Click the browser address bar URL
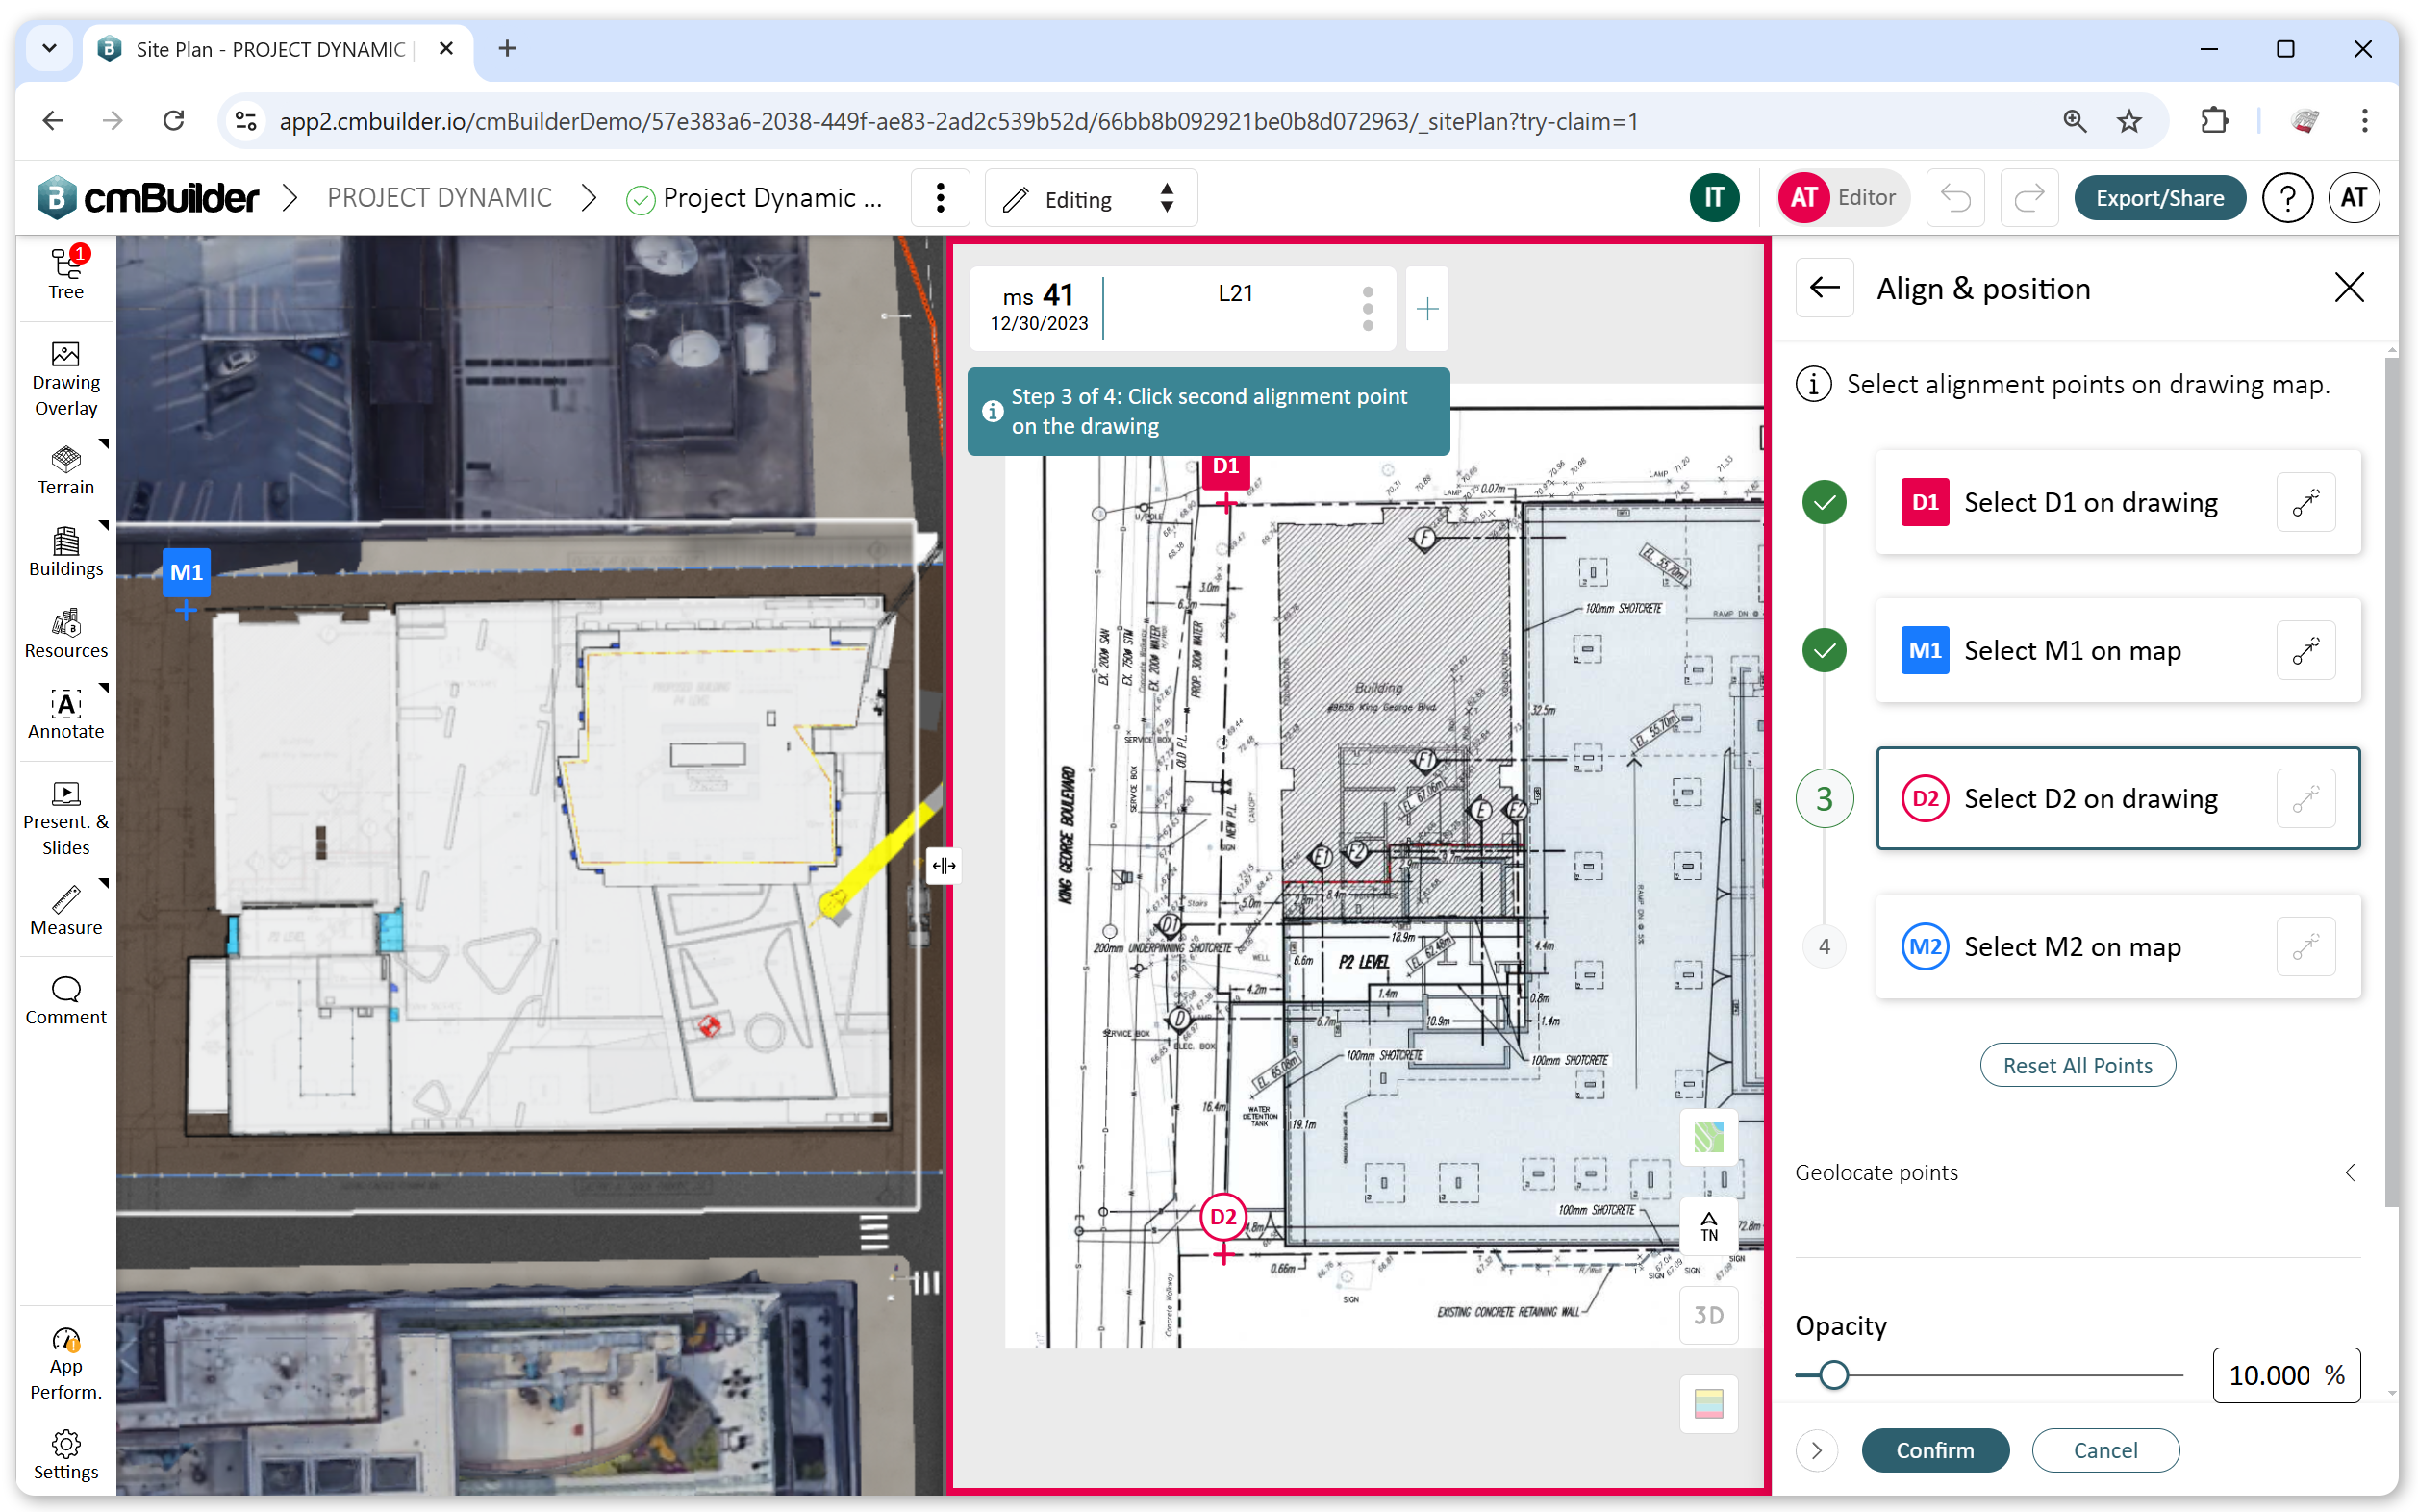Screen dimensions: 2418x1512 (958, 121)
